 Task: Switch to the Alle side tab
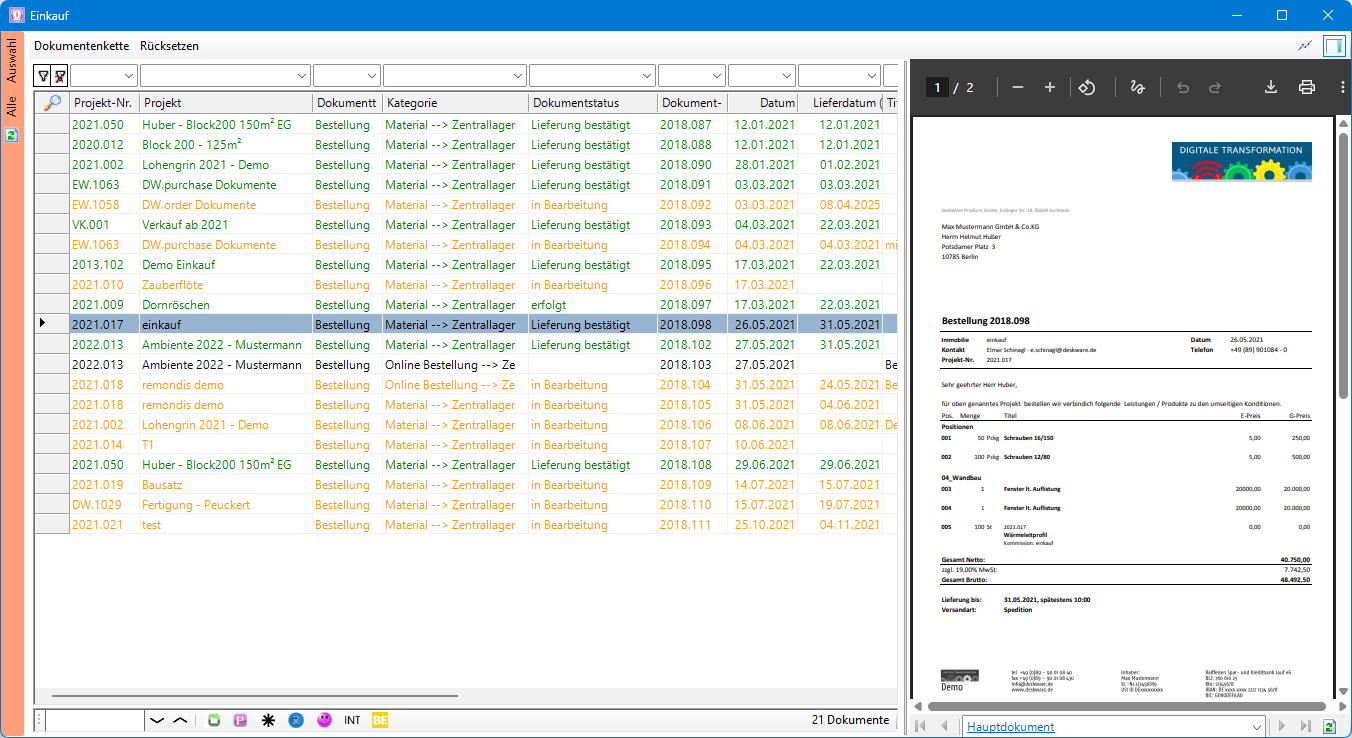[12, 106]
